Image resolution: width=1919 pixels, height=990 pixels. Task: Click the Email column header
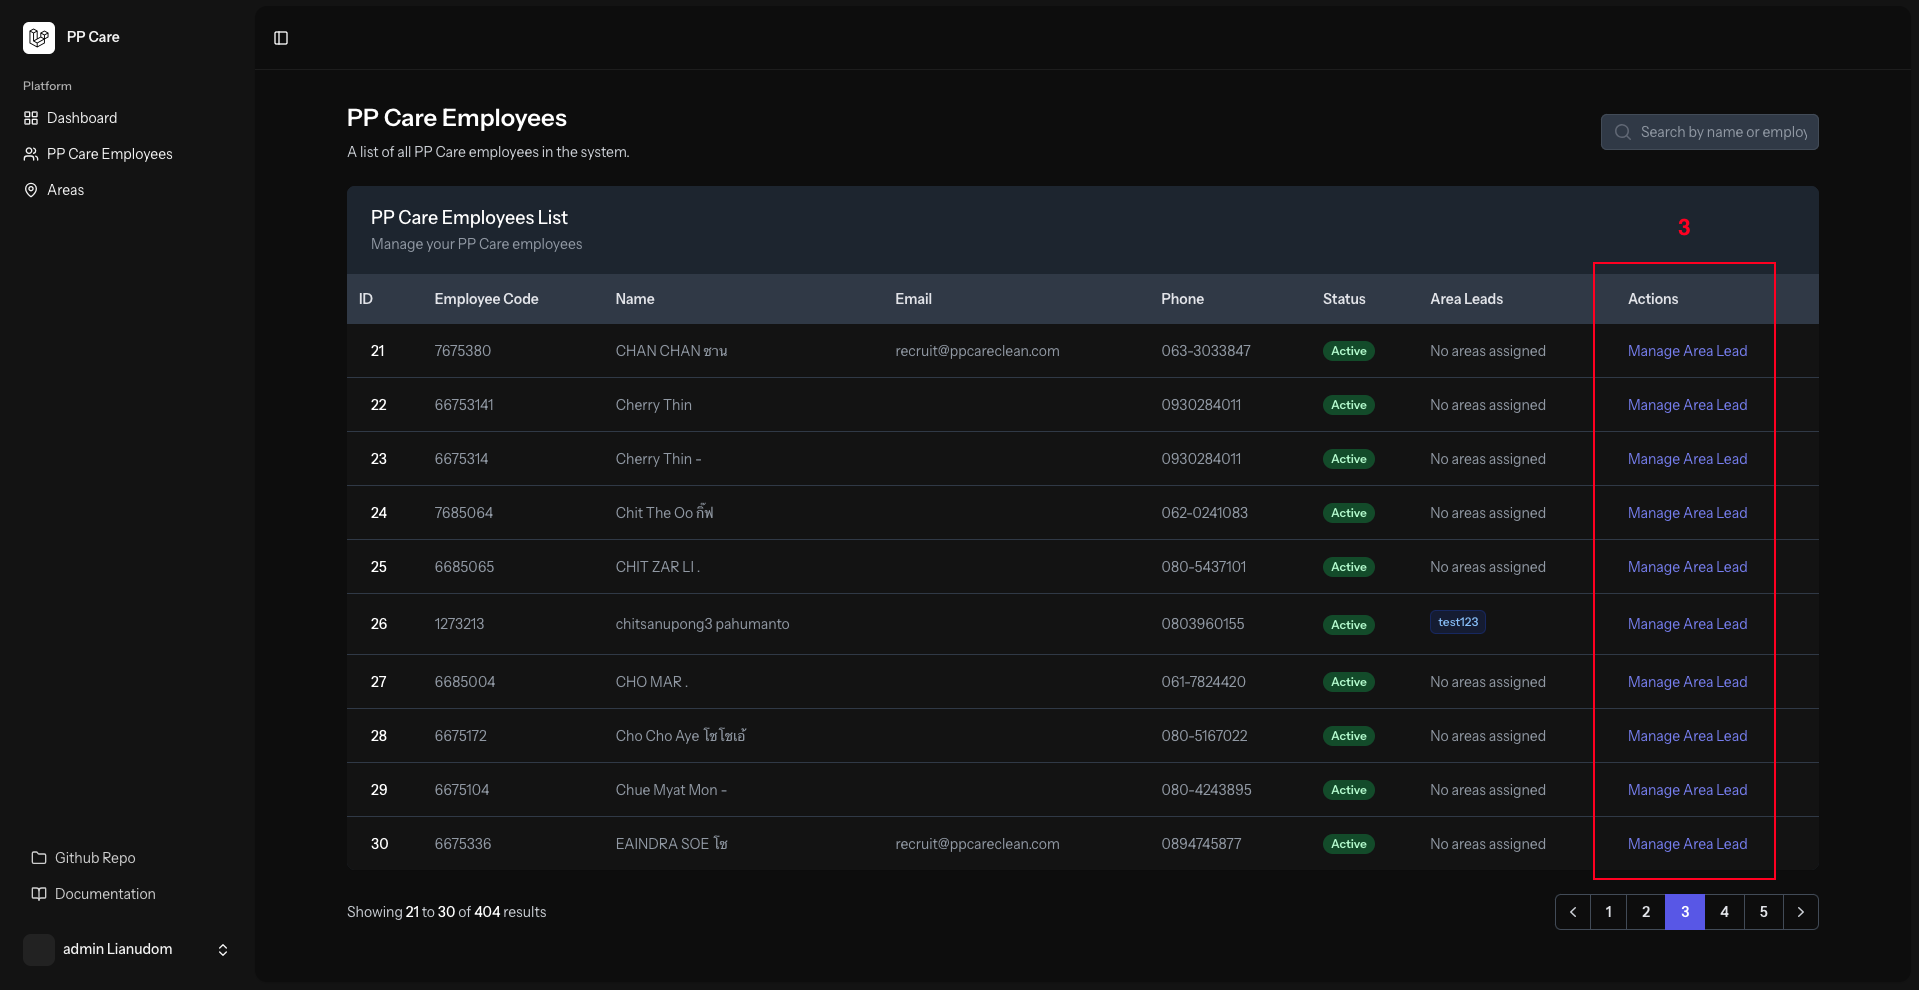(913, 299)
